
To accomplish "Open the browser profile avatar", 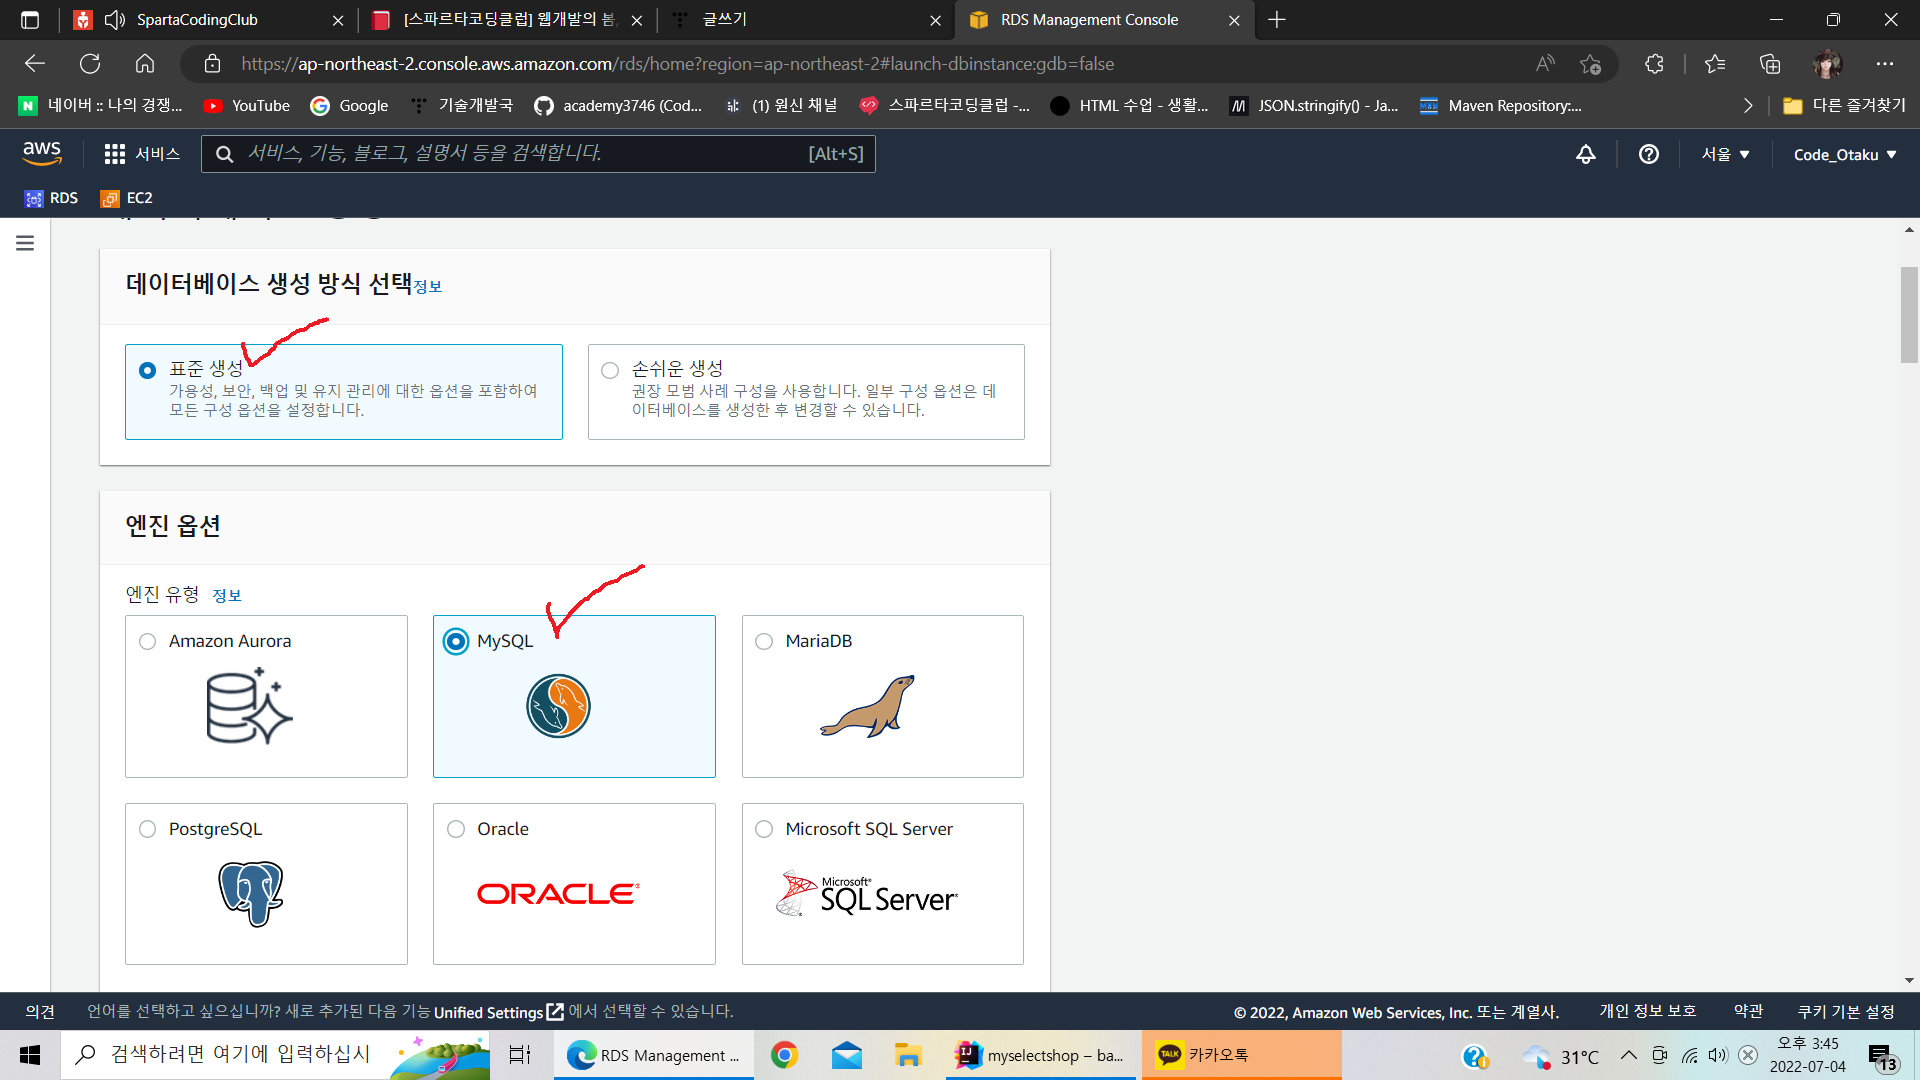I will (x=1827, y=64).
